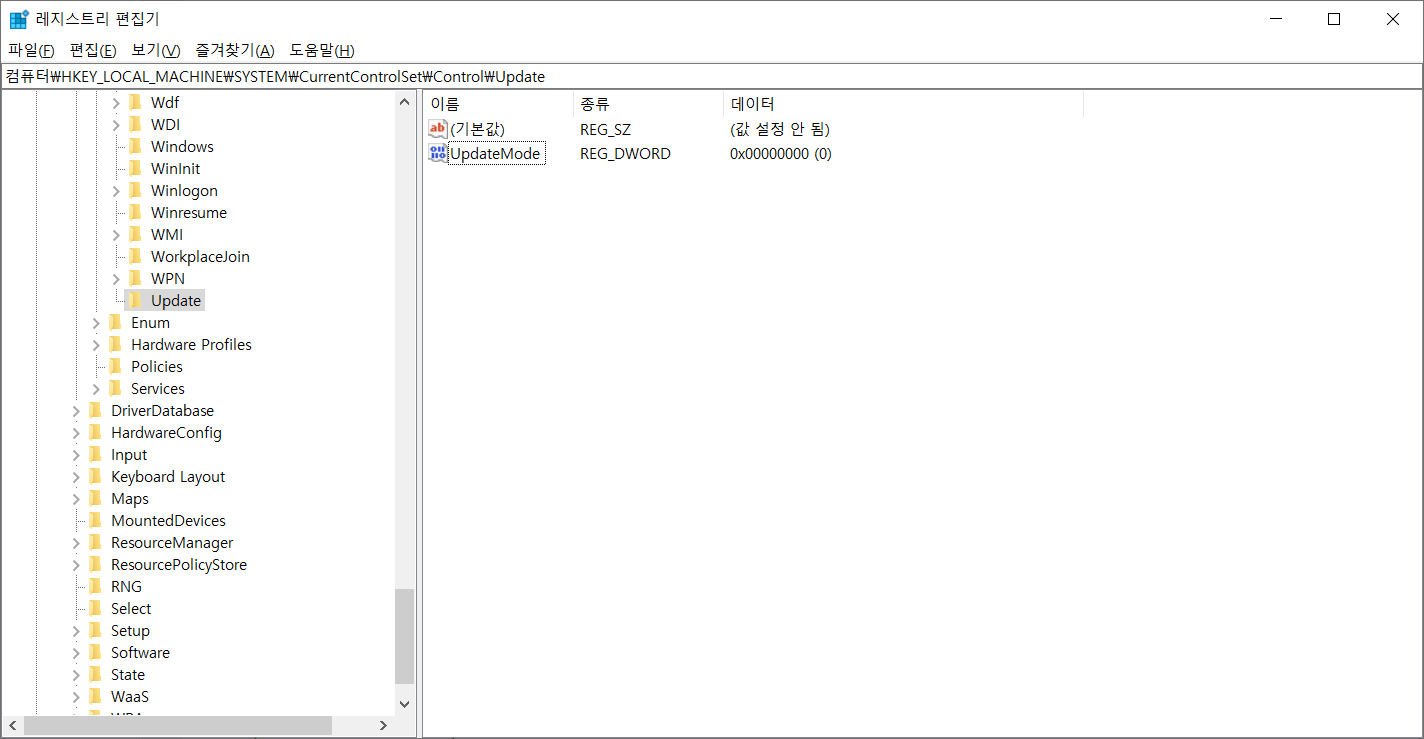The height and width of the screenshot is (739, 1424).
Task: Click the Update folder icon
Action: (135, 300)
